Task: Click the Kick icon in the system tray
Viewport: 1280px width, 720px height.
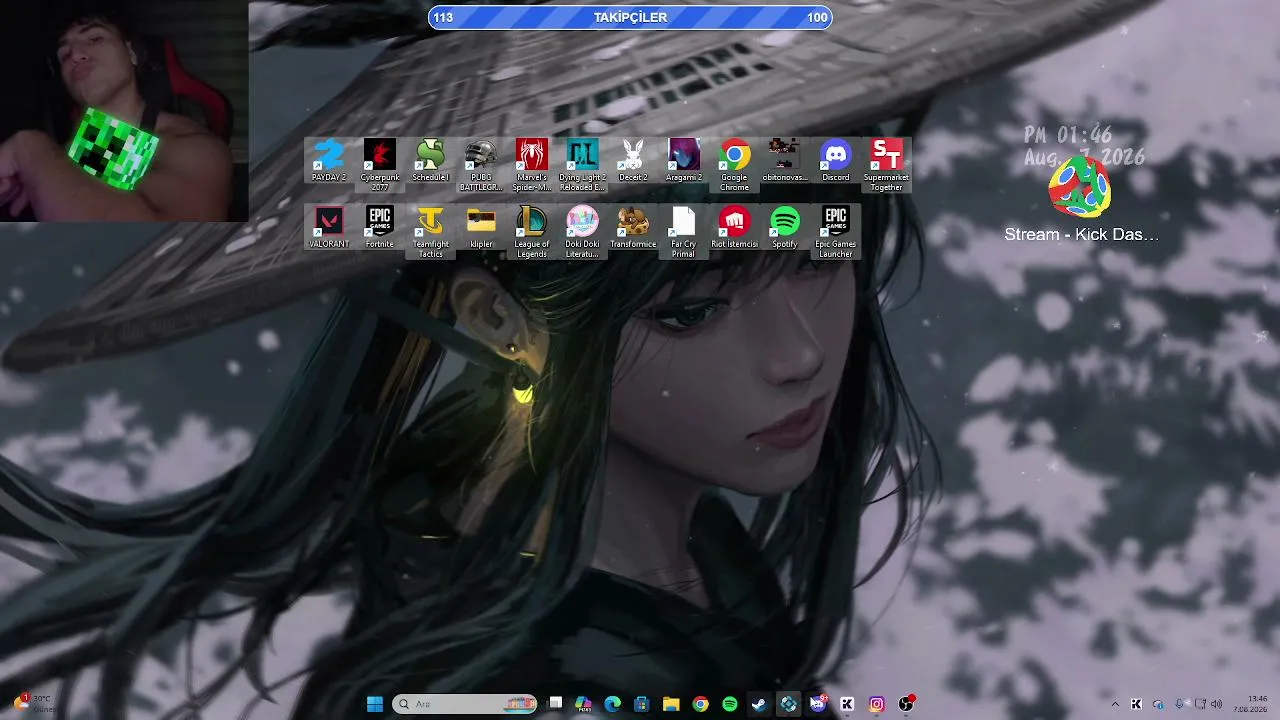Action: coord(1136,704)
